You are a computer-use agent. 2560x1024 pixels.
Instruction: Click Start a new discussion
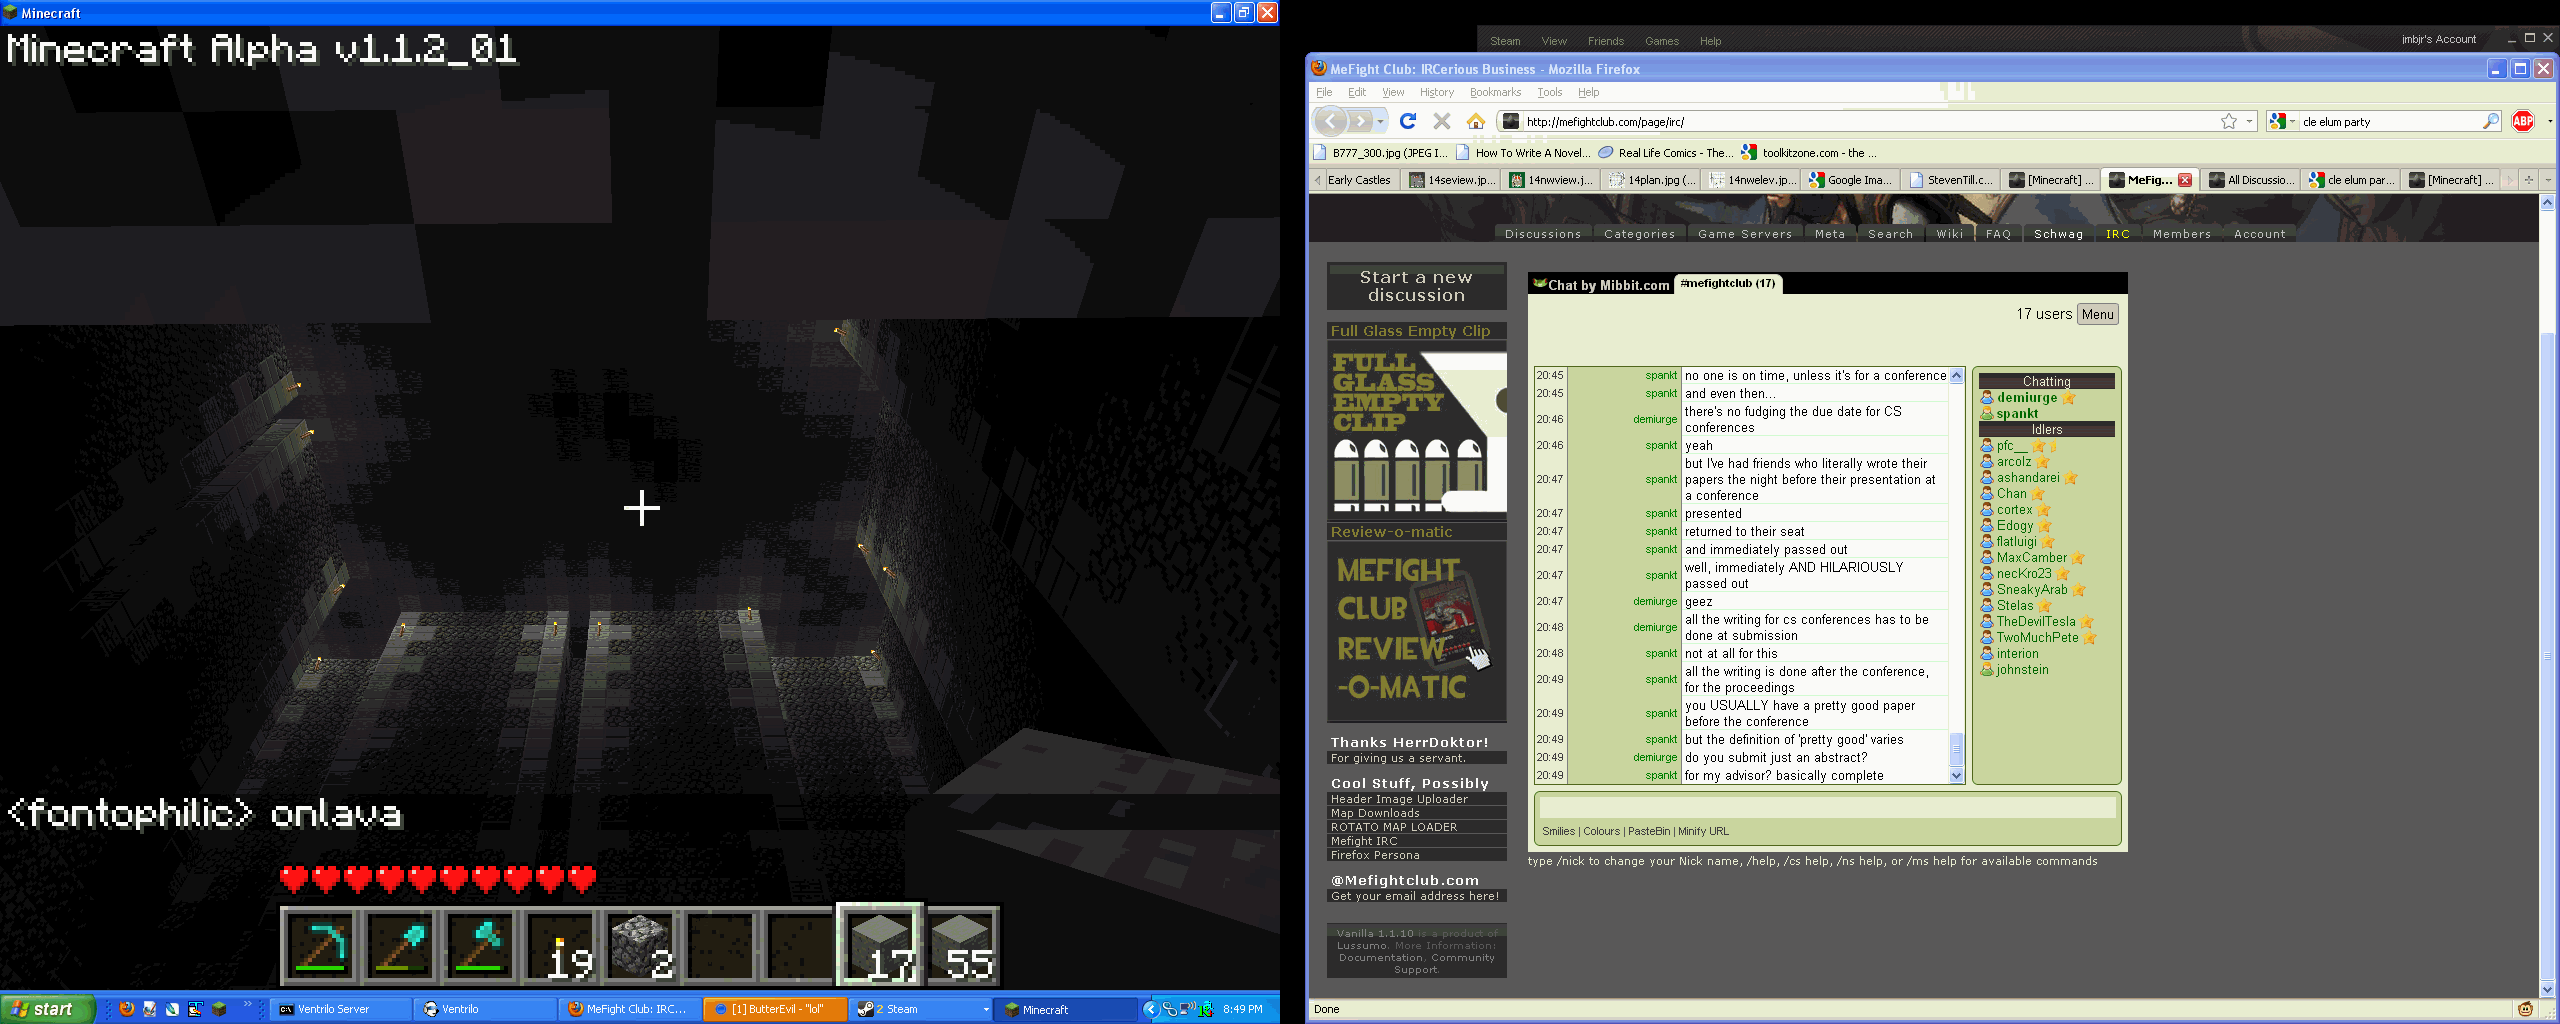[1416, 286]
